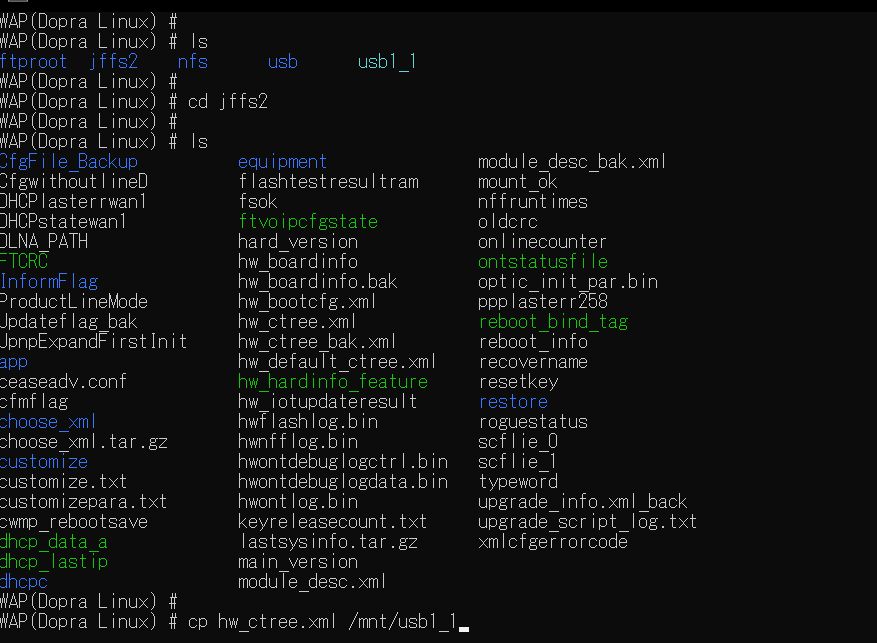877x643 pixels.
Task: Click the equipment directory in the listing
Action: [282, 161]
